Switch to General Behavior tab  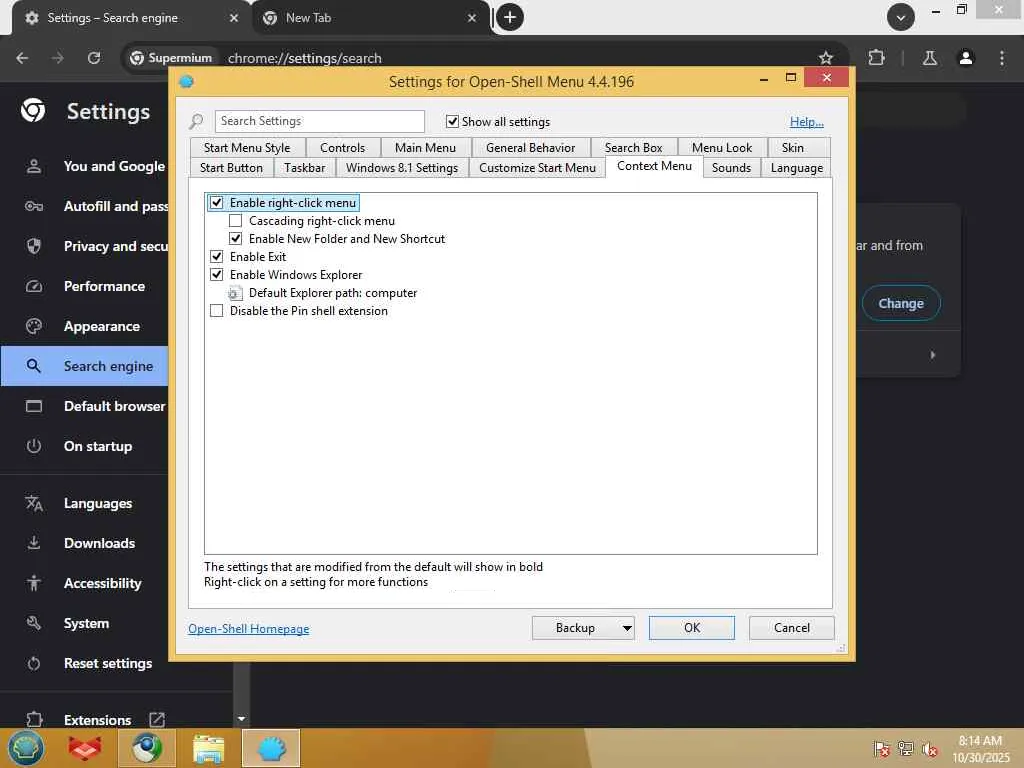pos(530,148)
